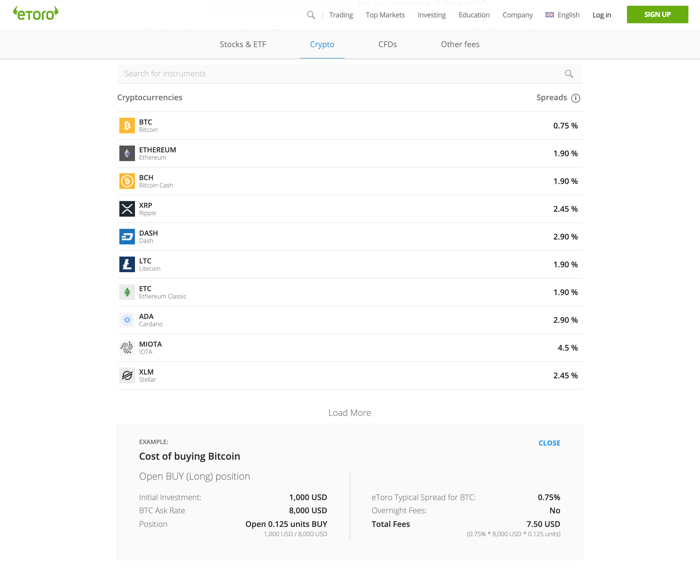Click the DASH row name
This screenshot has height=576, width=700.
148,233
